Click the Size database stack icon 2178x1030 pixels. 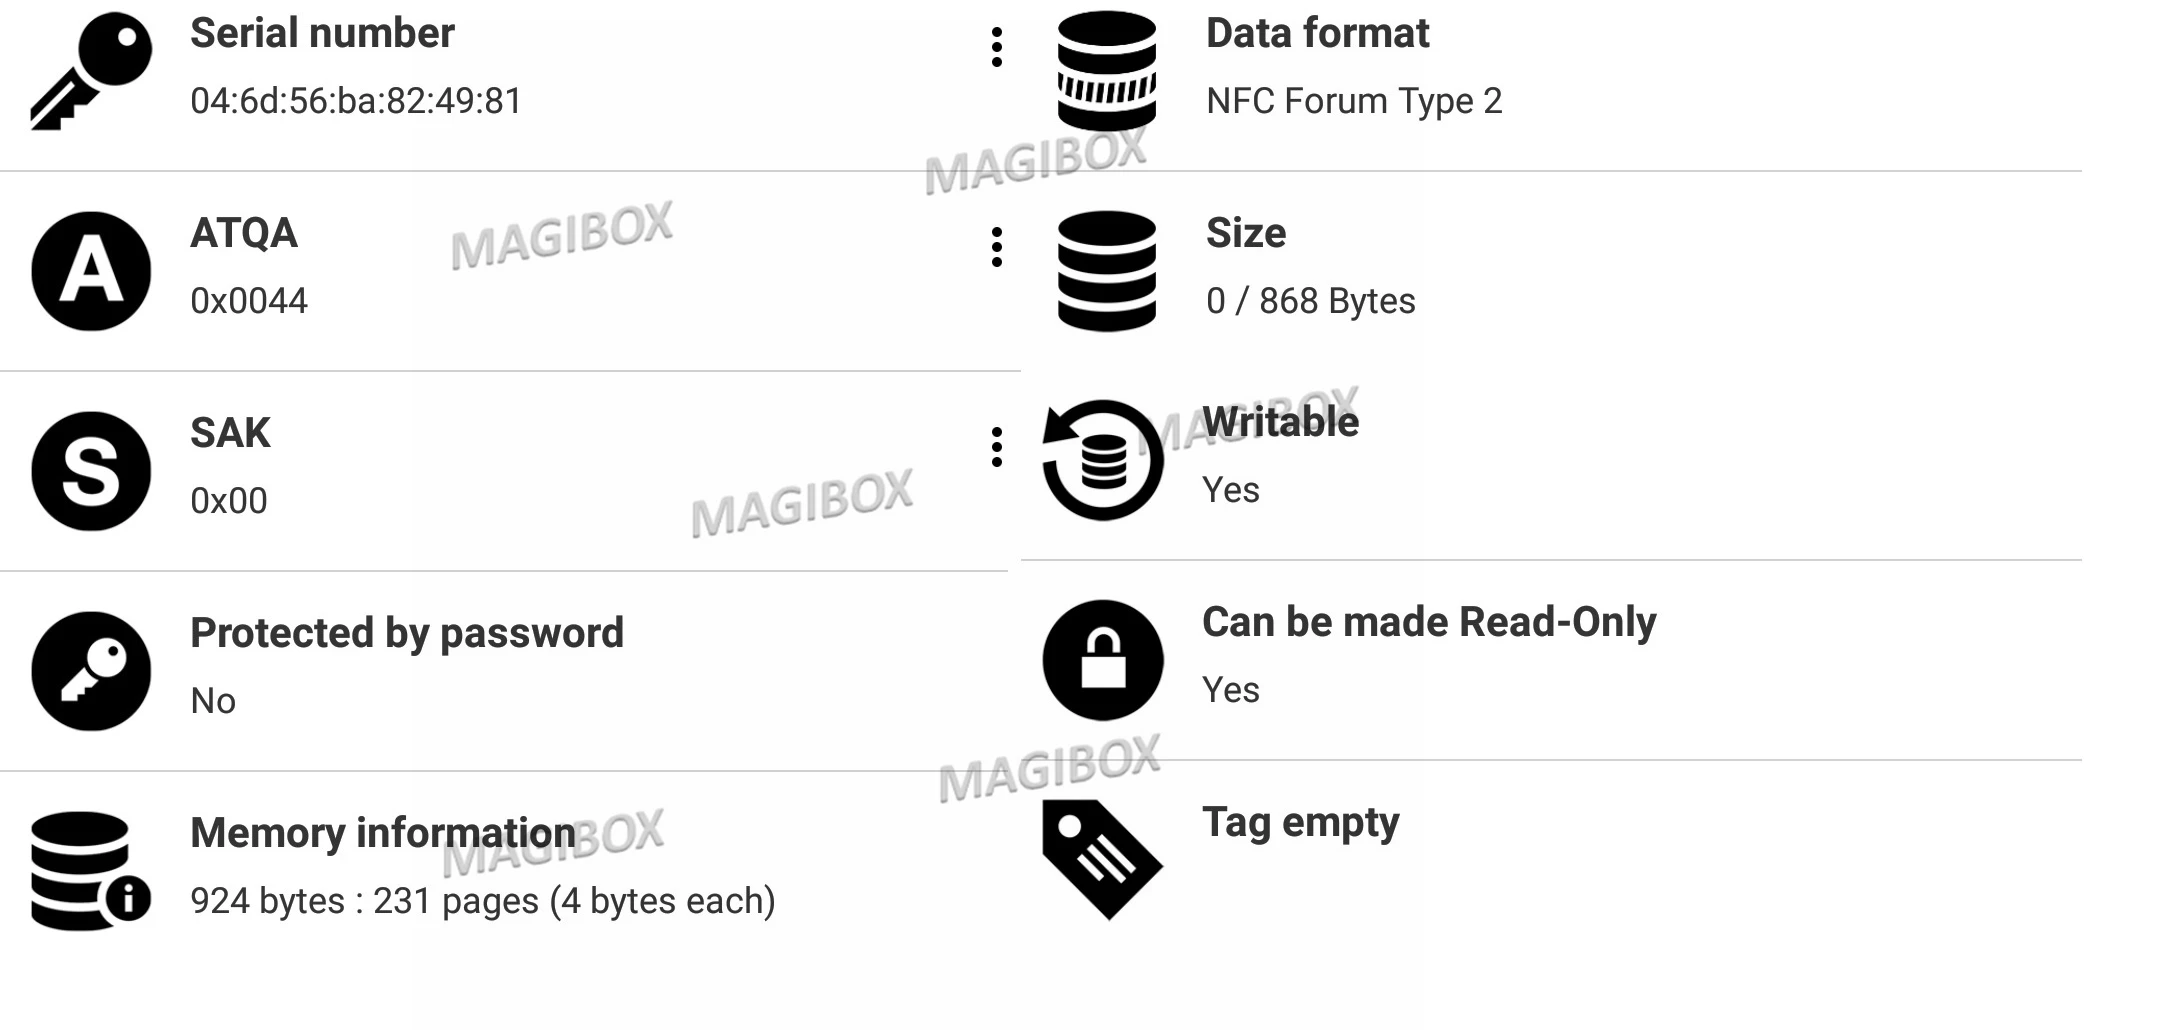[1106, 271]
